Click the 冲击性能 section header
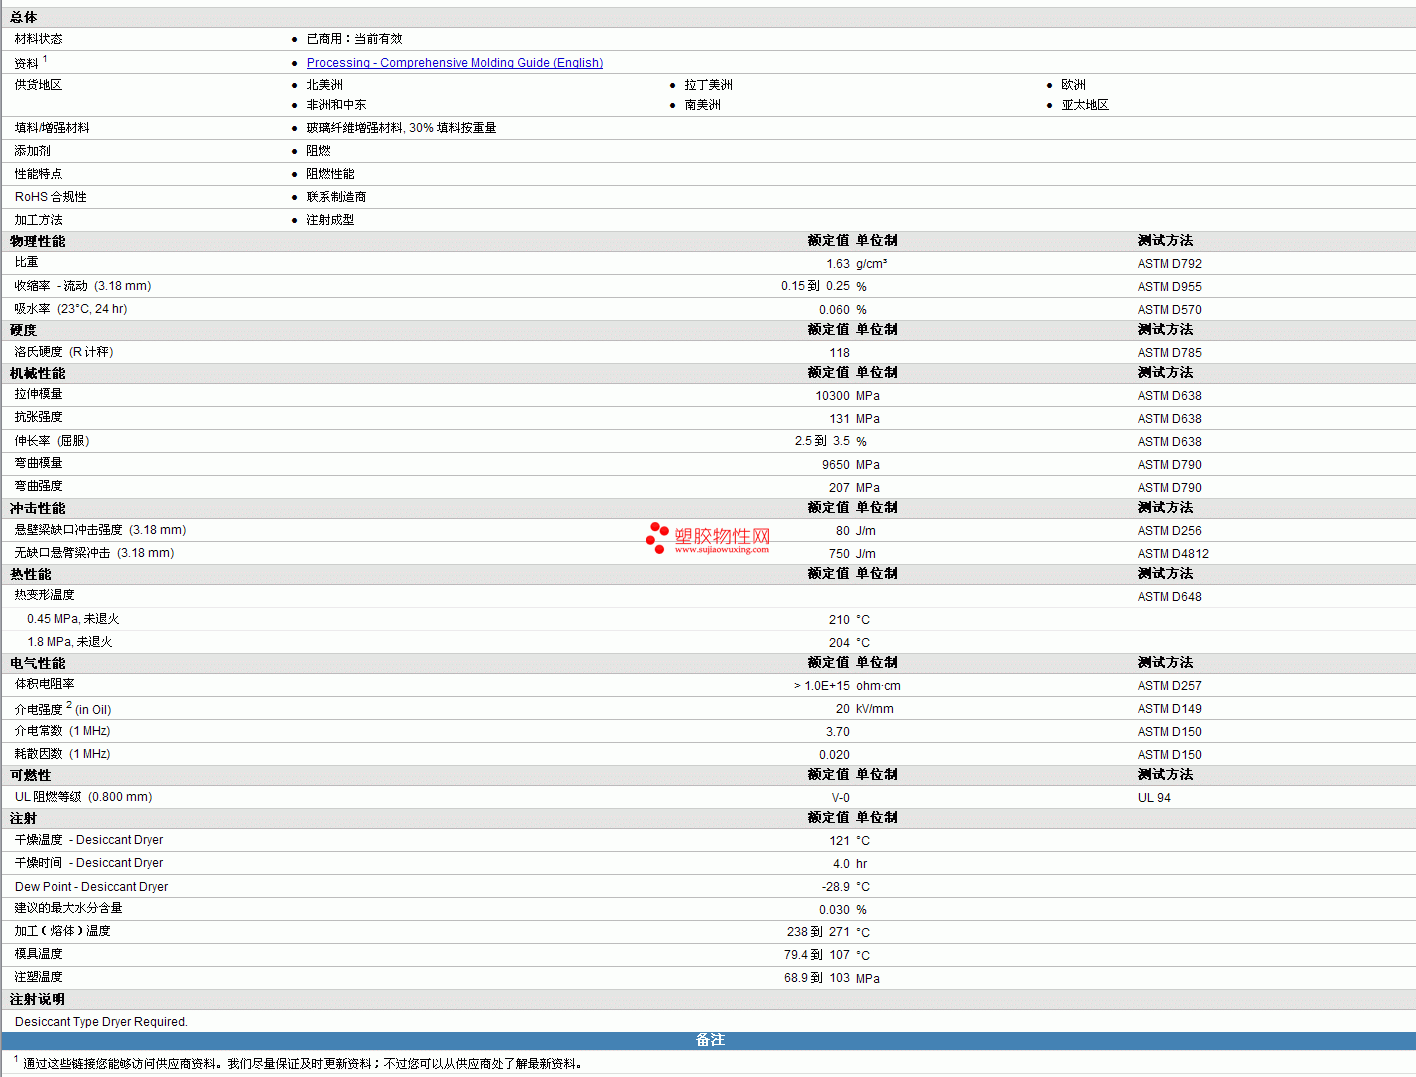 (x=38, y=508)
